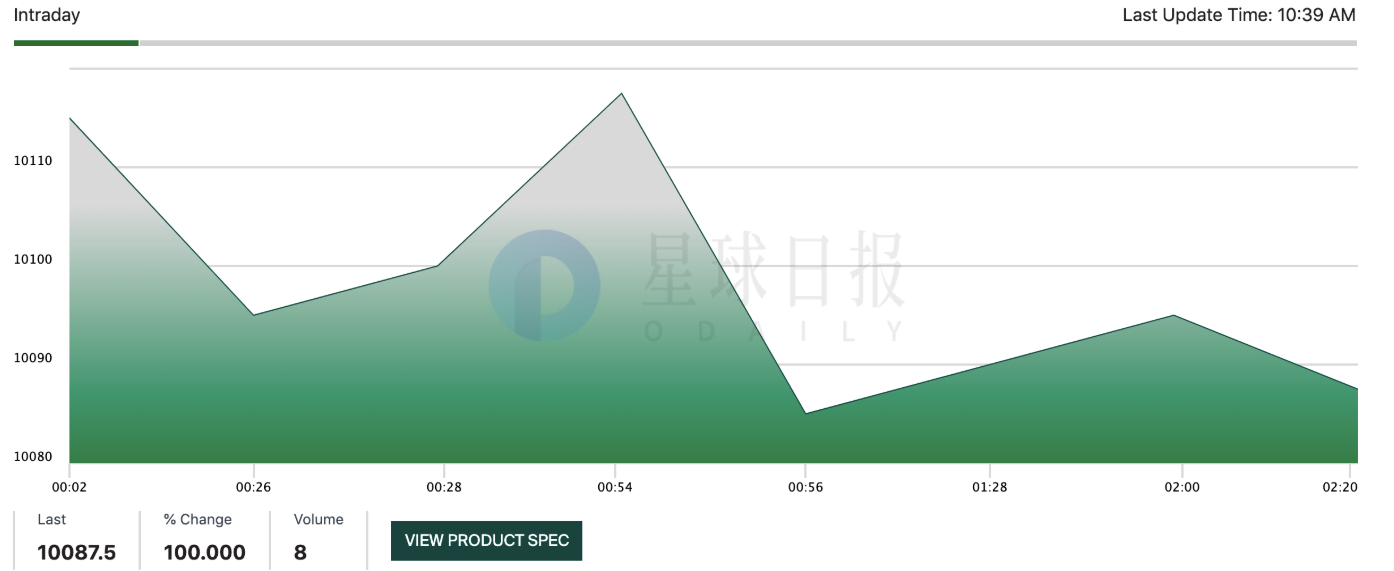Click the "% Change" label

[198, 520]
